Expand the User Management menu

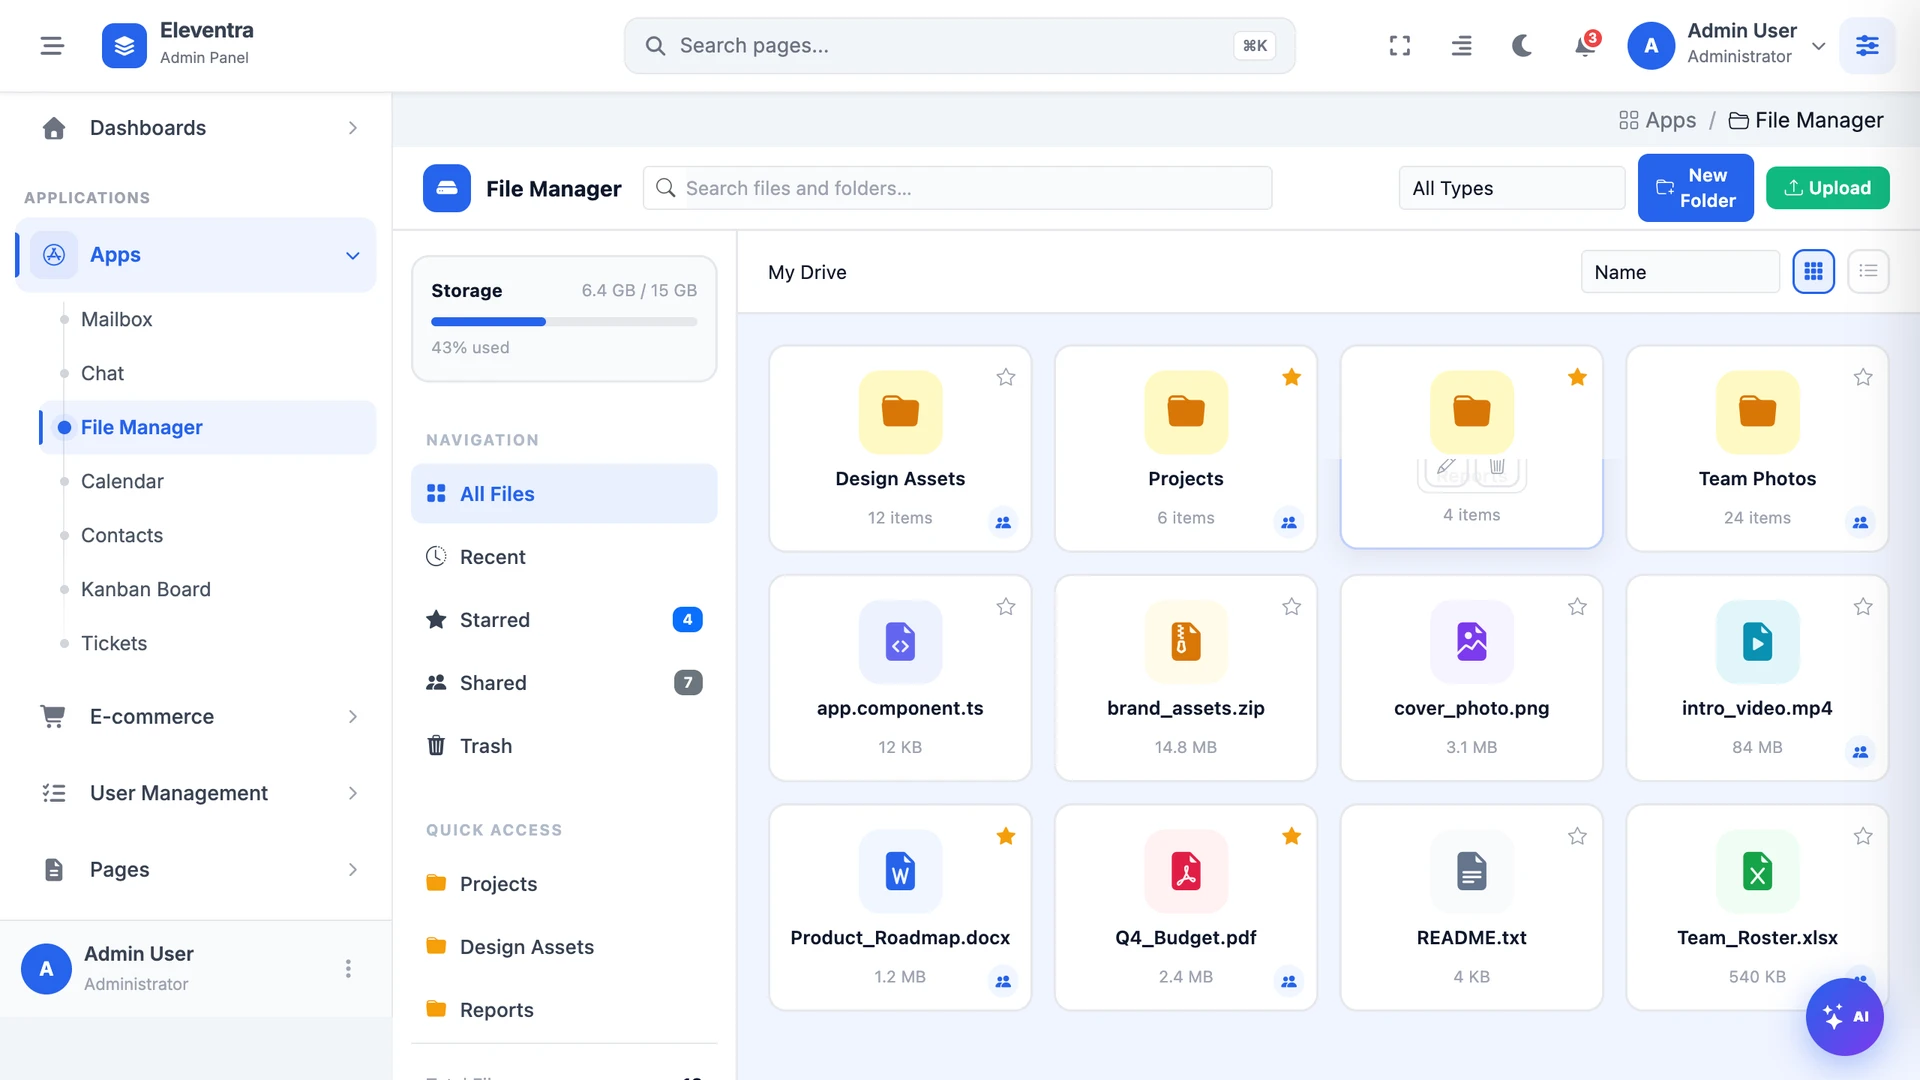point(196,793)
